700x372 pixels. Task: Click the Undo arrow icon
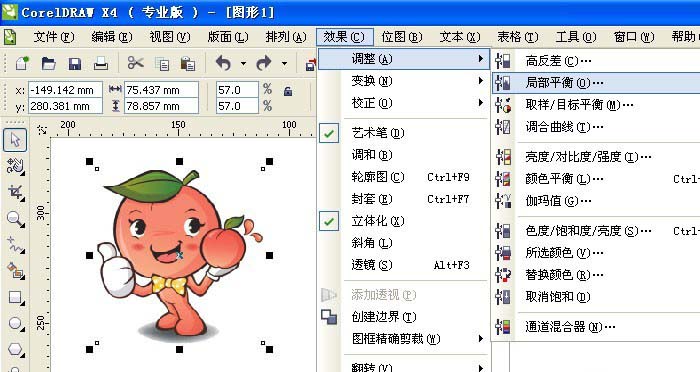click(223, 63)
